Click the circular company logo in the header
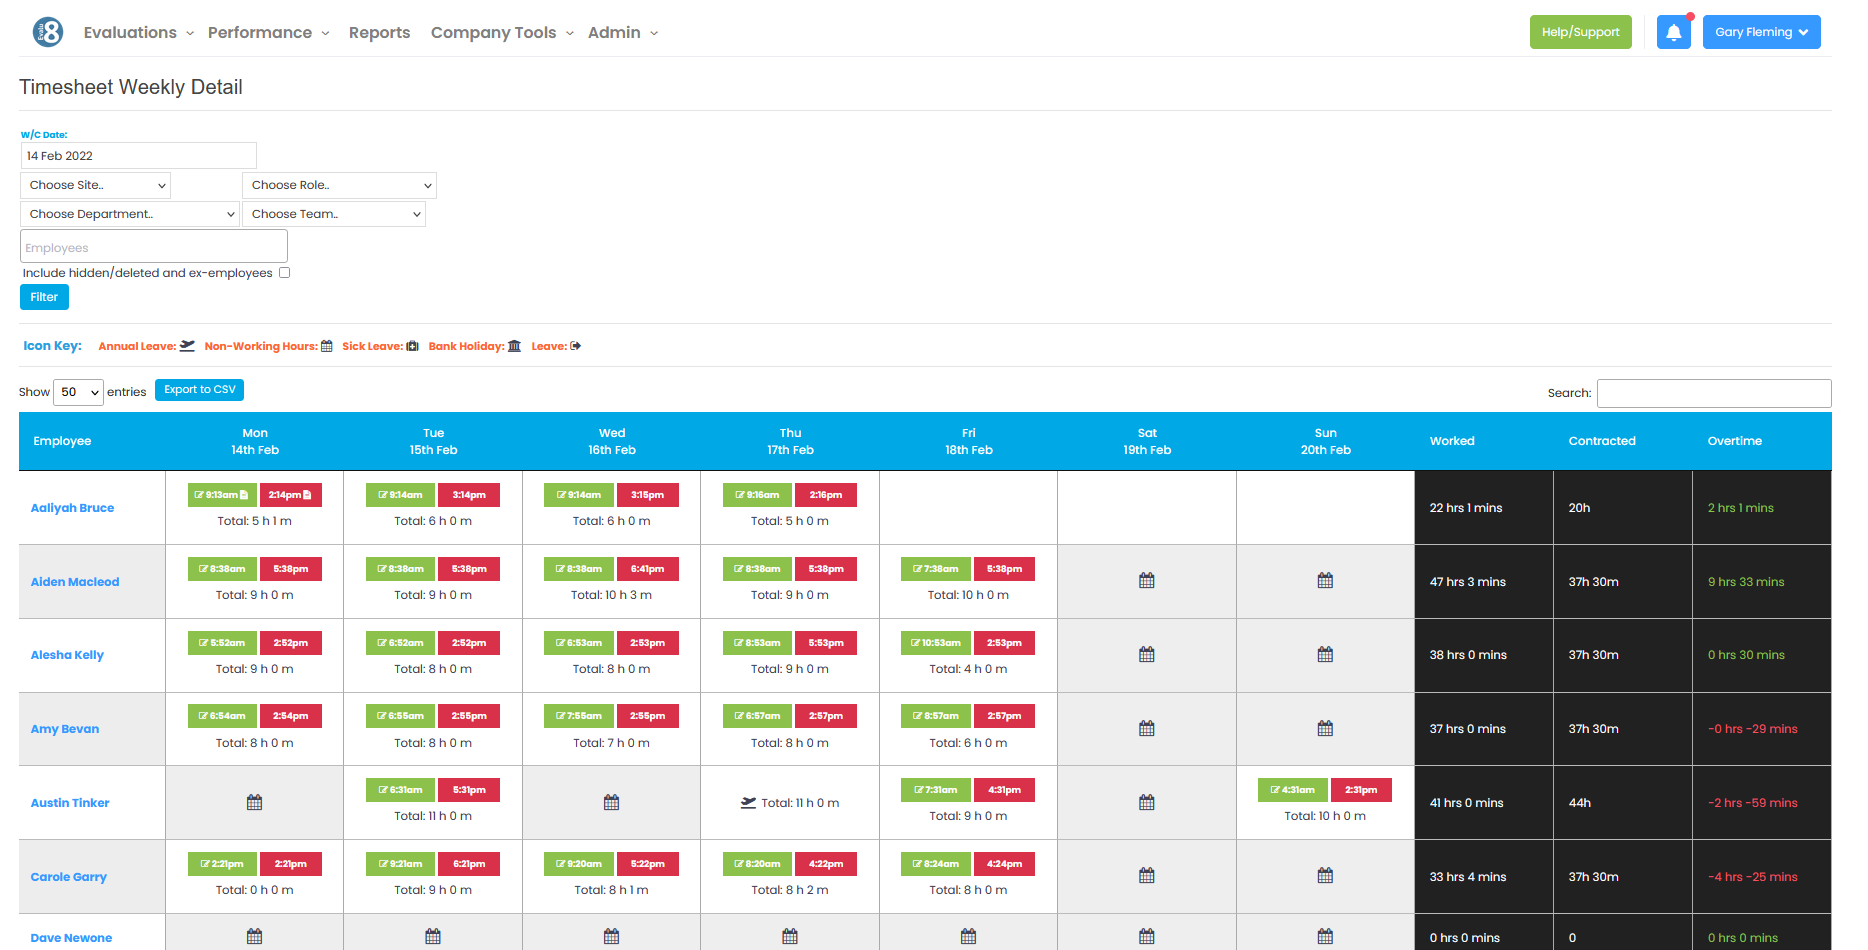The image size is (1868, 950). [x=46, y=31]
